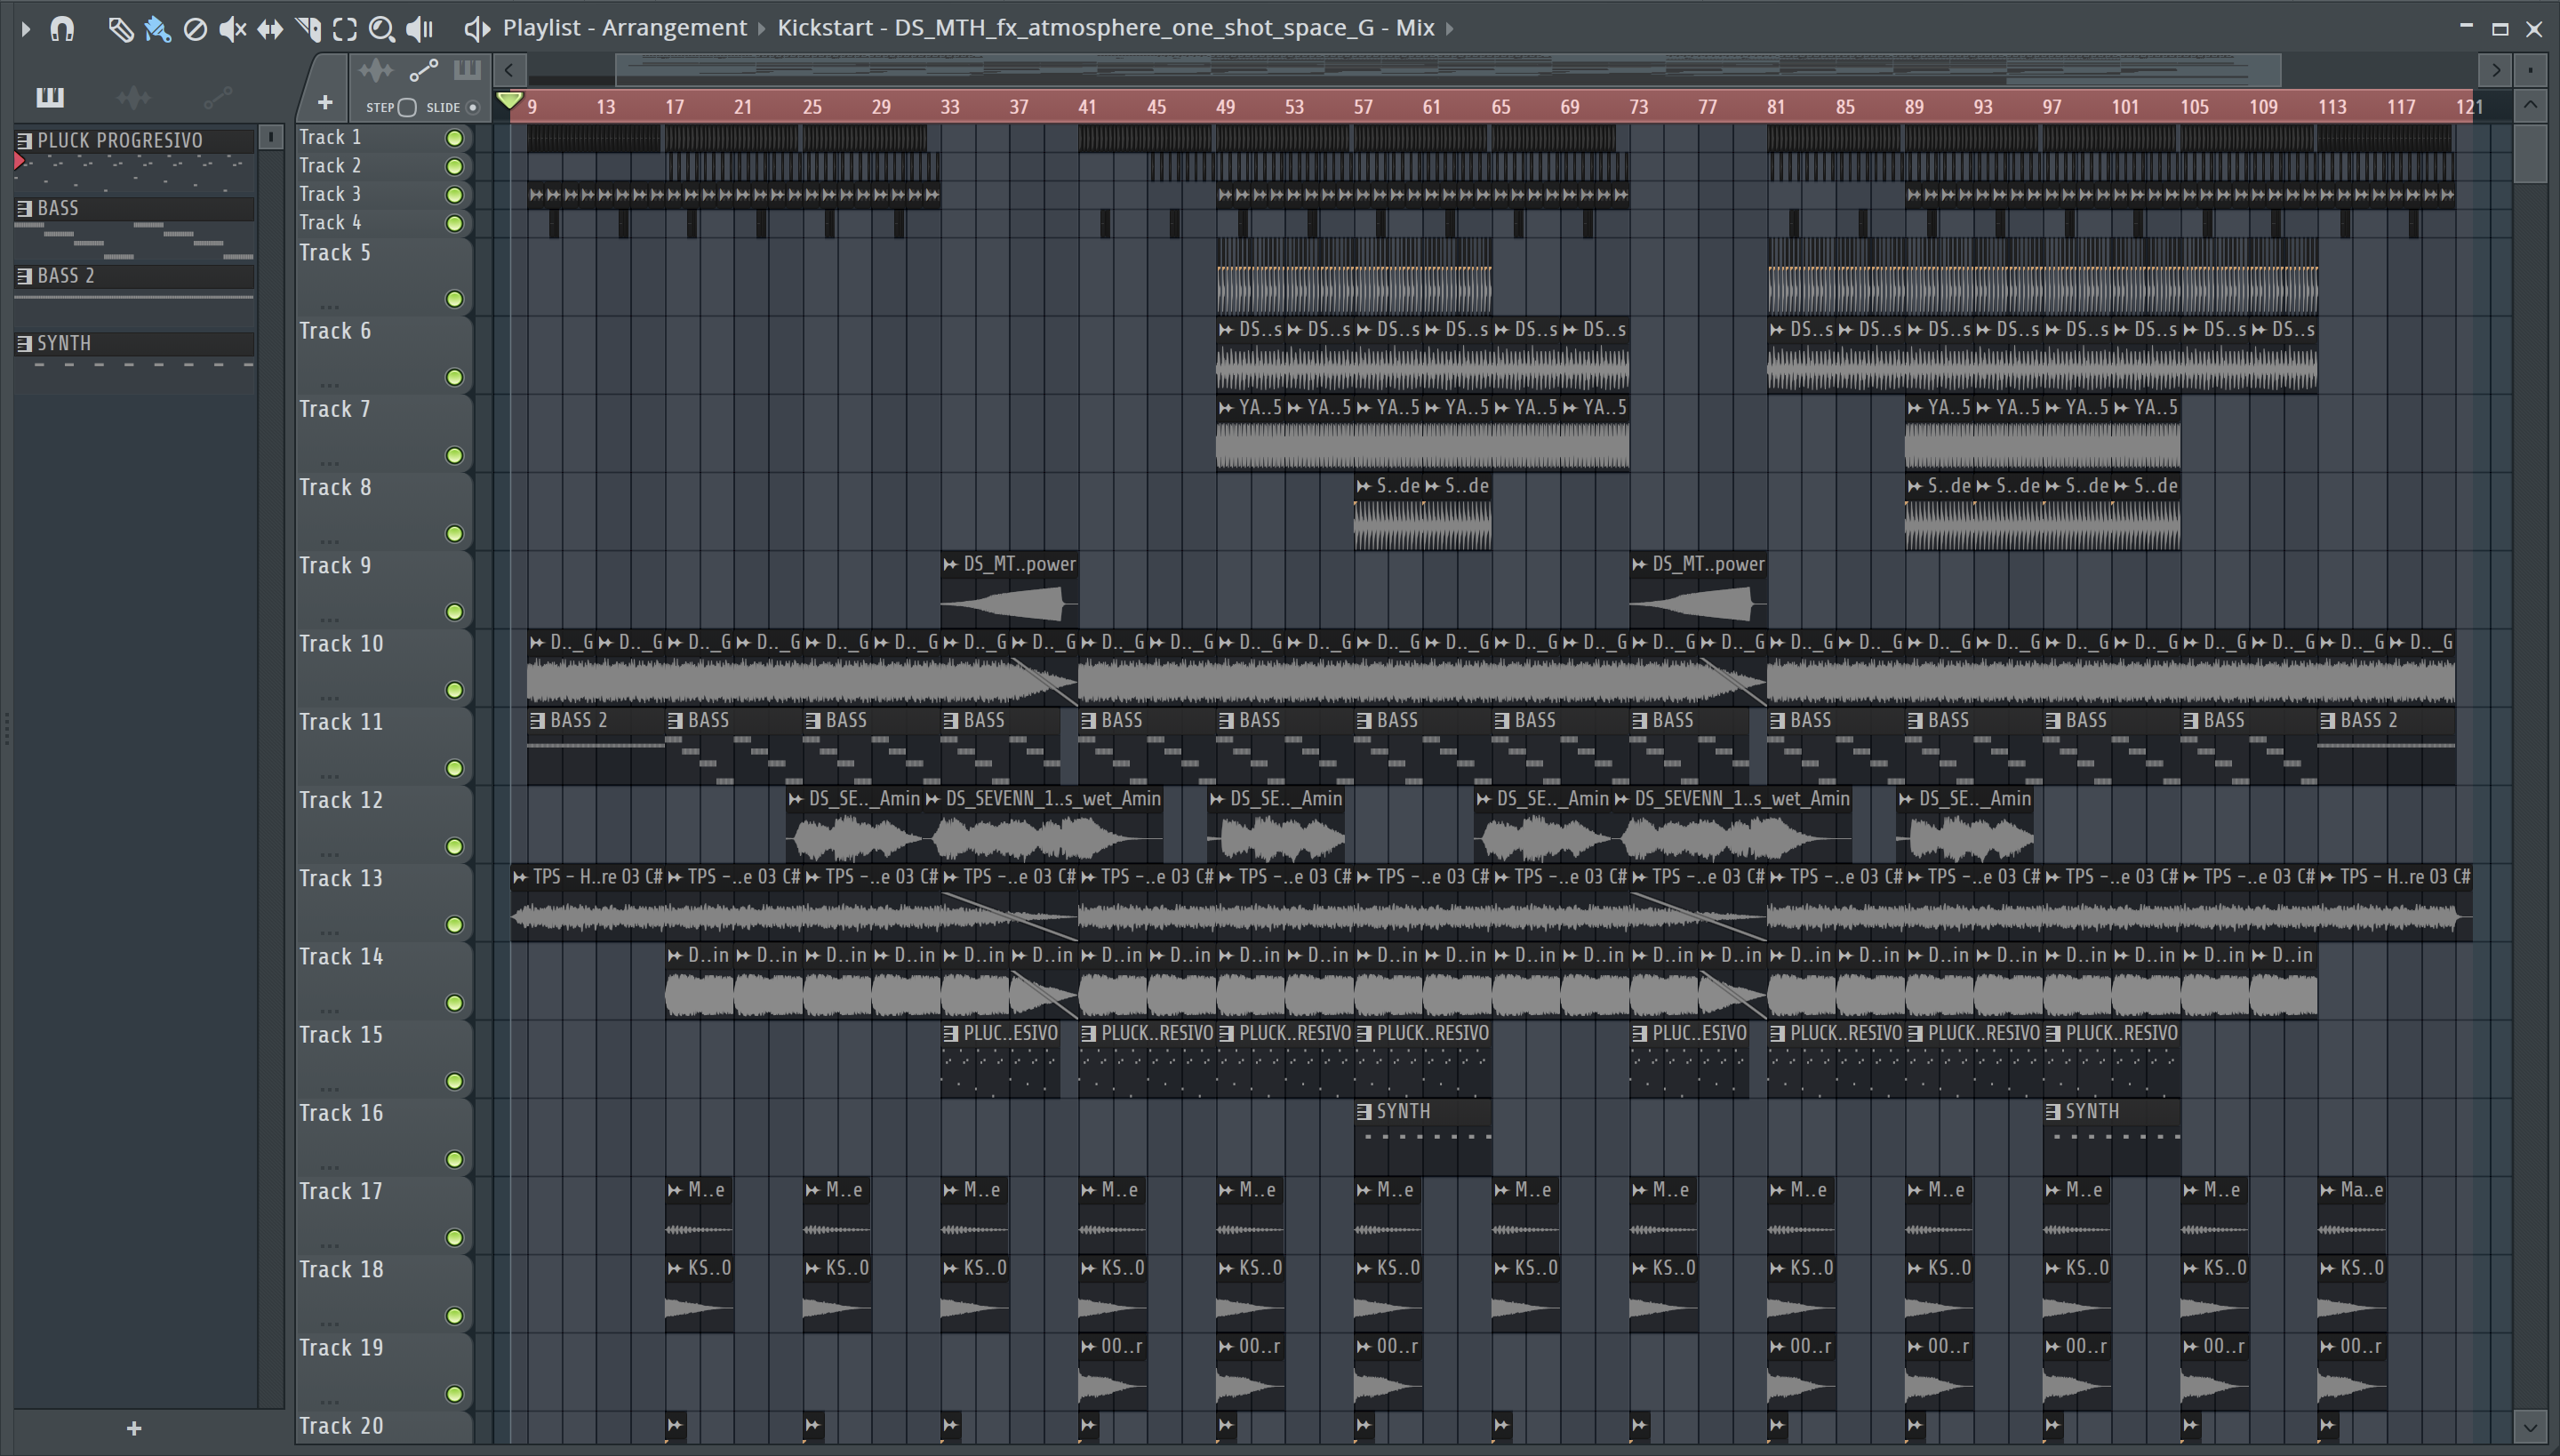This screenshot has height=1456, width=2560.
Task: Select the Playback speaker tool
Action: coord(420,29)
